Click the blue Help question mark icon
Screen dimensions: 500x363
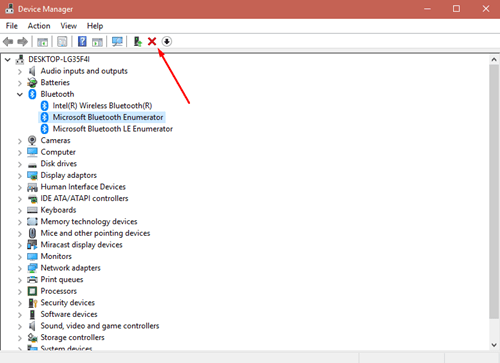pos(82,42)
